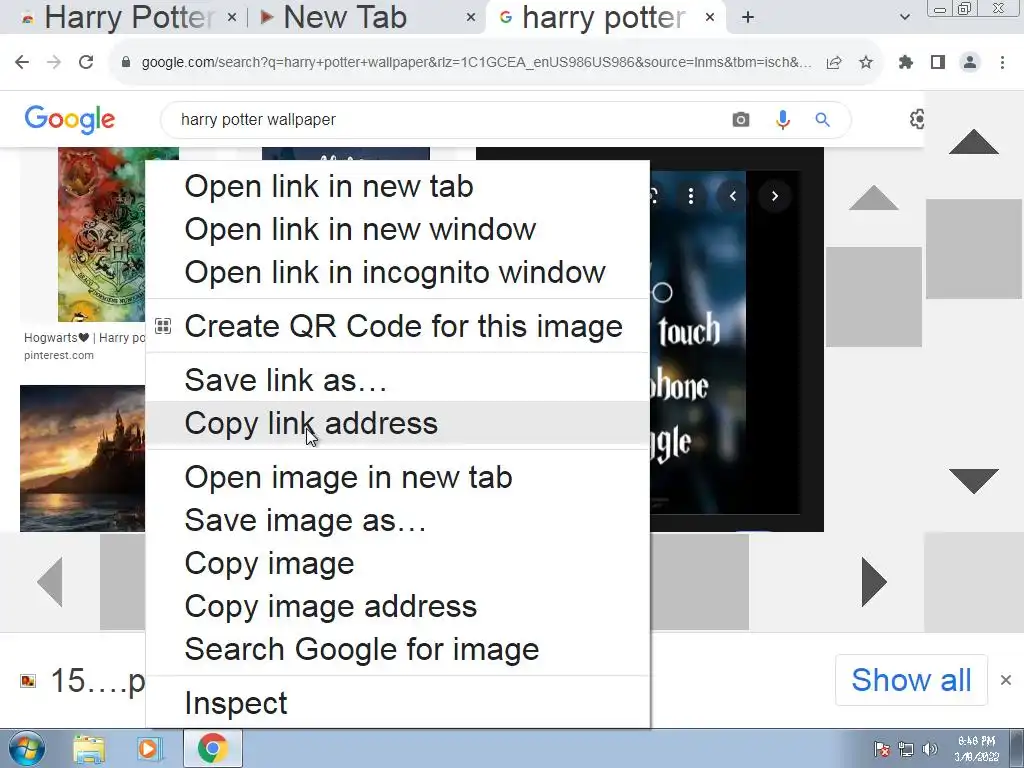
Task: Click Show all downloads button
Action: pos(912,680)
